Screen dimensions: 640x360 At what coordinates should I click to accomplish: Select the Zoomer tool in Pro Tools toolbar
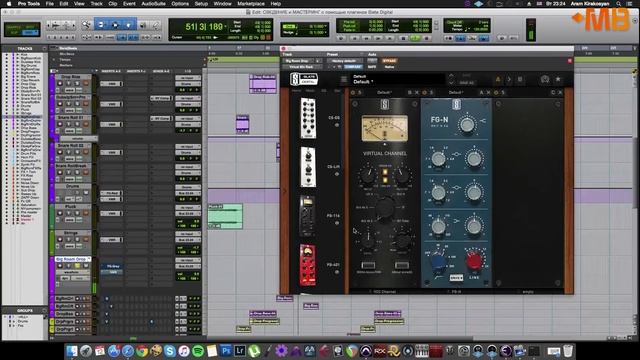[86, 25]
